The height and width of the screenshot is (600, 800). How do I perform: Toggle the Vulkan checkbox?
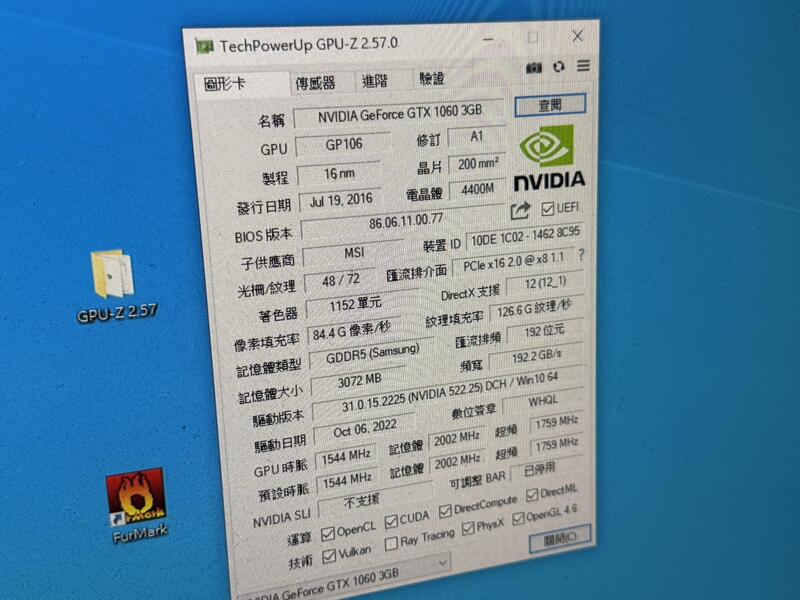pyautogui.click(x=330, y=555)
